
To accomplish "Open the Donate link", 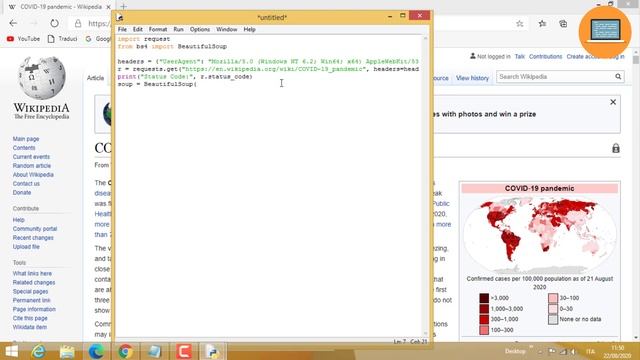I will [x=22, y=192].
